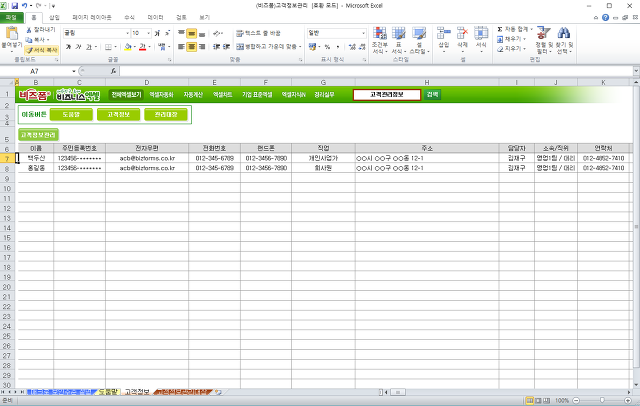Image resolution: width=640 pixels, height=406 pixels.
Task: Click the green 관리대장 move button
Action: click(166, 115)
